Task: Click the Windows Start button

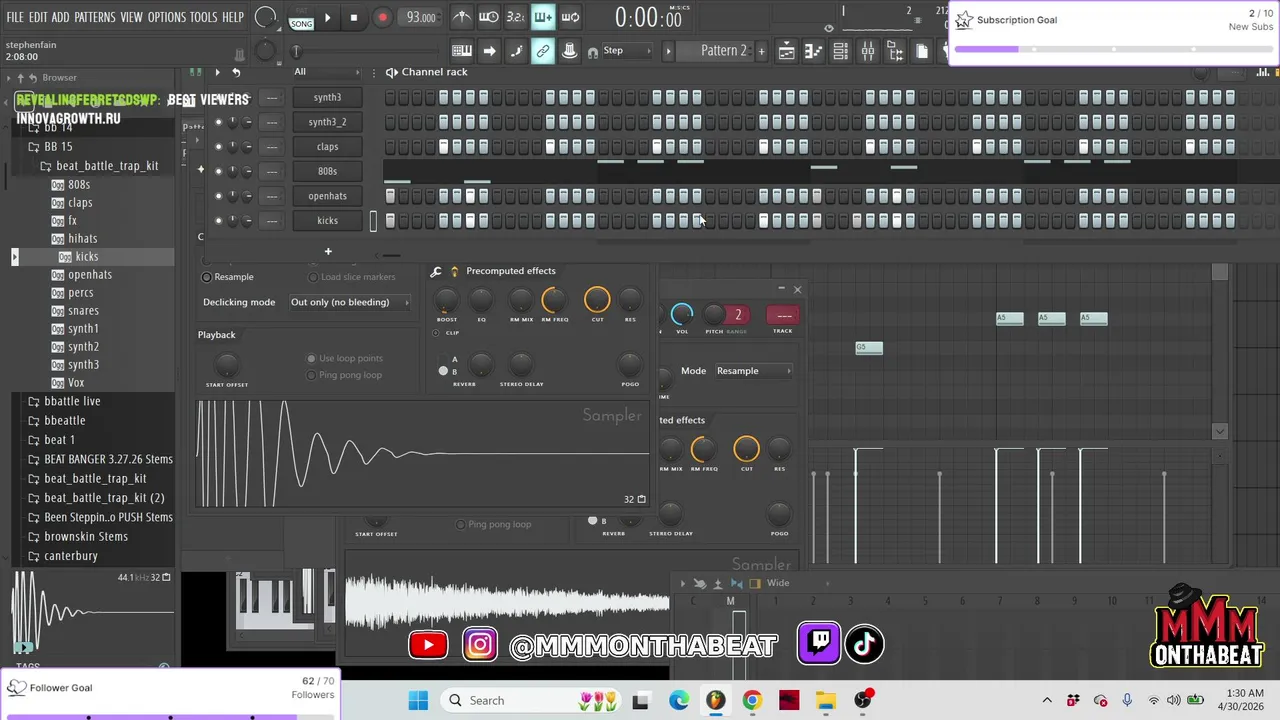Action: 418,700
